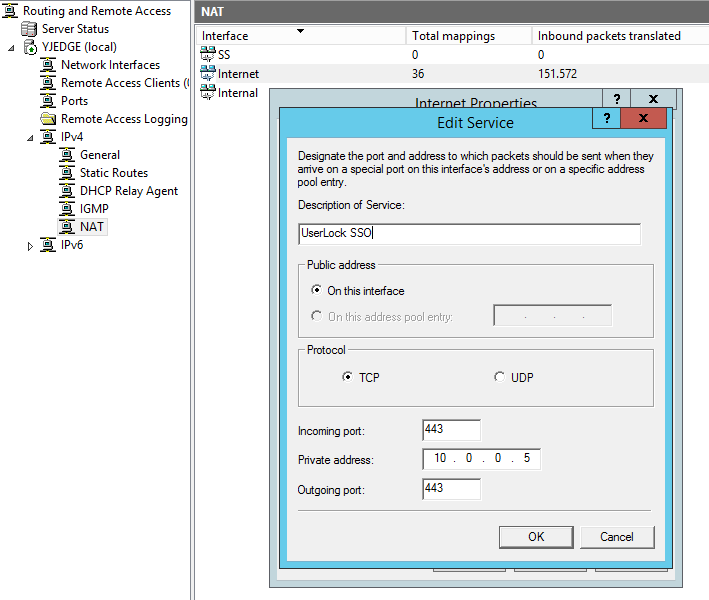This screenshot has width=709, height=600.
Task: Select Server Status in the tree
Action: tap(76, 29)
